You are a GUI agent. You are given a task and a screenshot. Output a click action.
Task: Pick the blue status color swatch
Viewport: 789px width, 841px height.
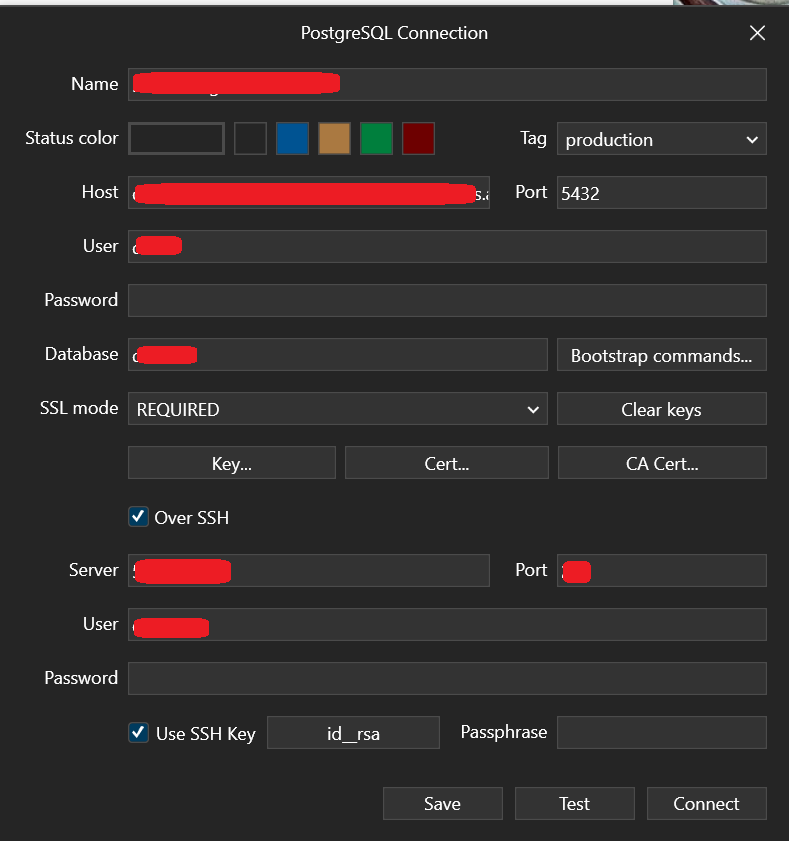[x=292, y=138]
